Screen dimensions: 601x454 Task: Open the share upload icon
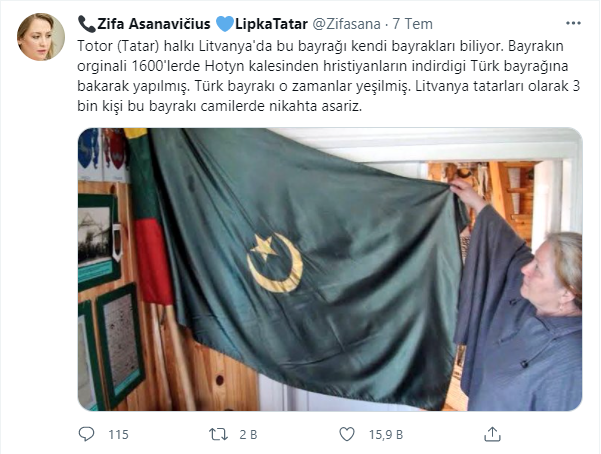coord(492,434)
